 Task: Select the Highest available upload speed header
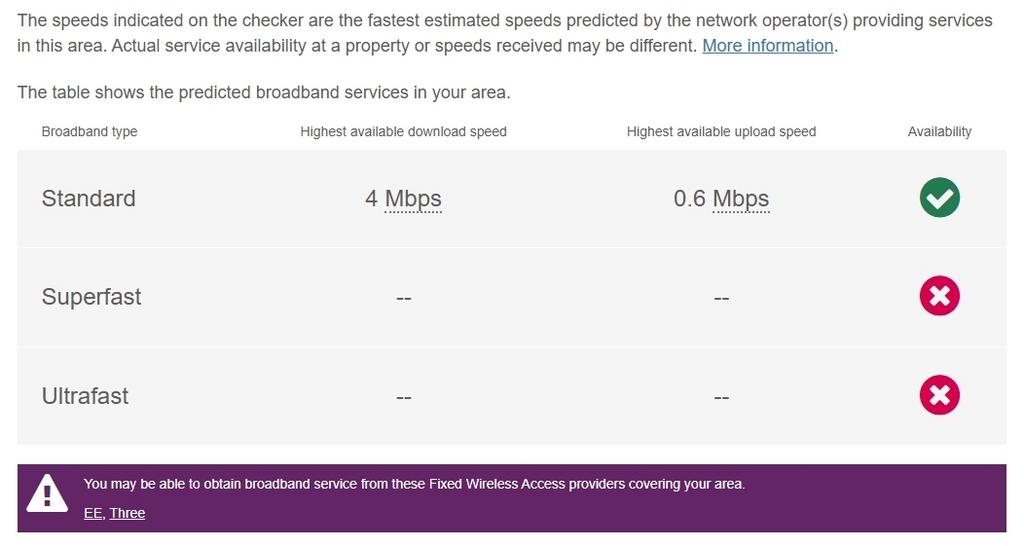pyautogui.click(x=722, y=131)
